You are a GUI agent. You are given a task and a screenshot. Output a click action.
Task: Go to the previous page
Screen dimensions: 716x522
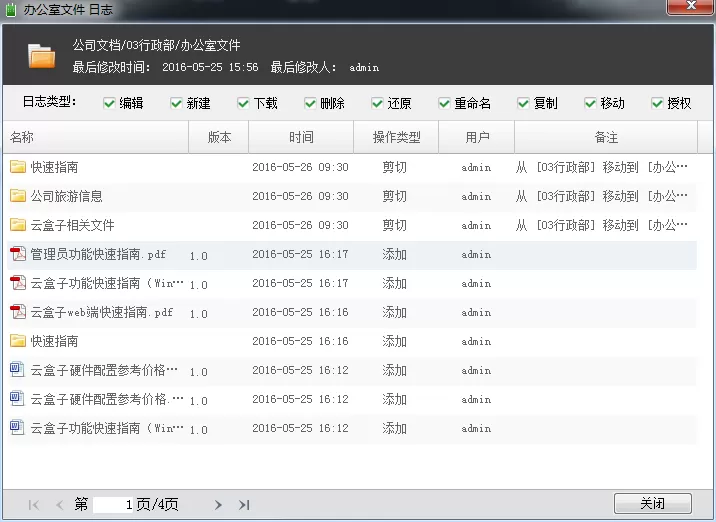59,505
